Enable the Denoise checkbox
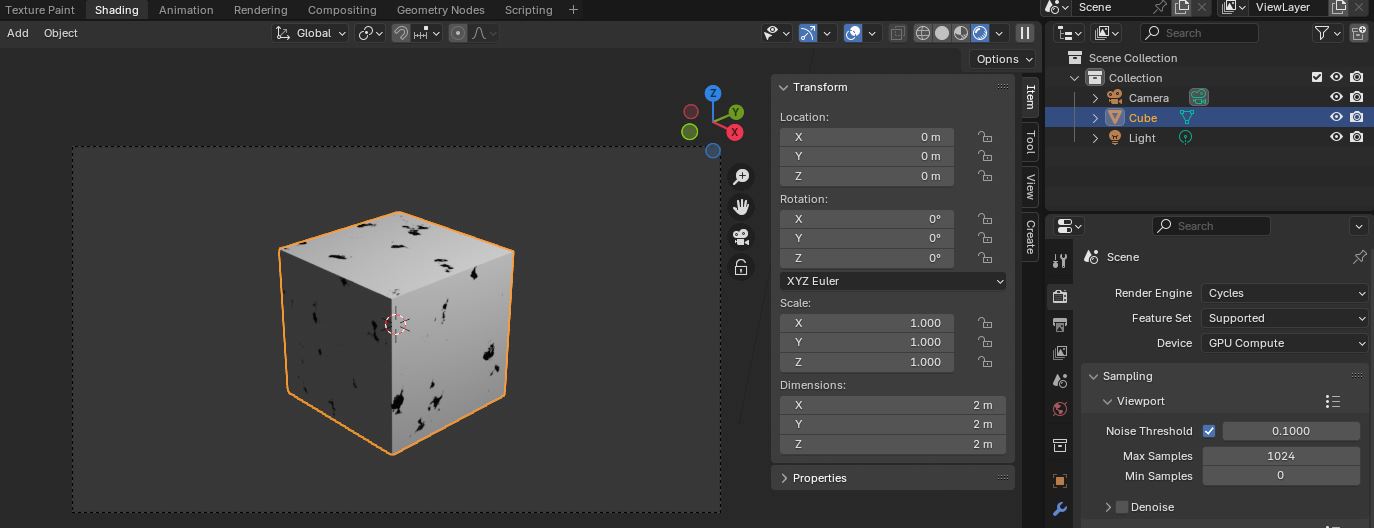The width and height of the screenshot is (1374, 528). 1122,507
